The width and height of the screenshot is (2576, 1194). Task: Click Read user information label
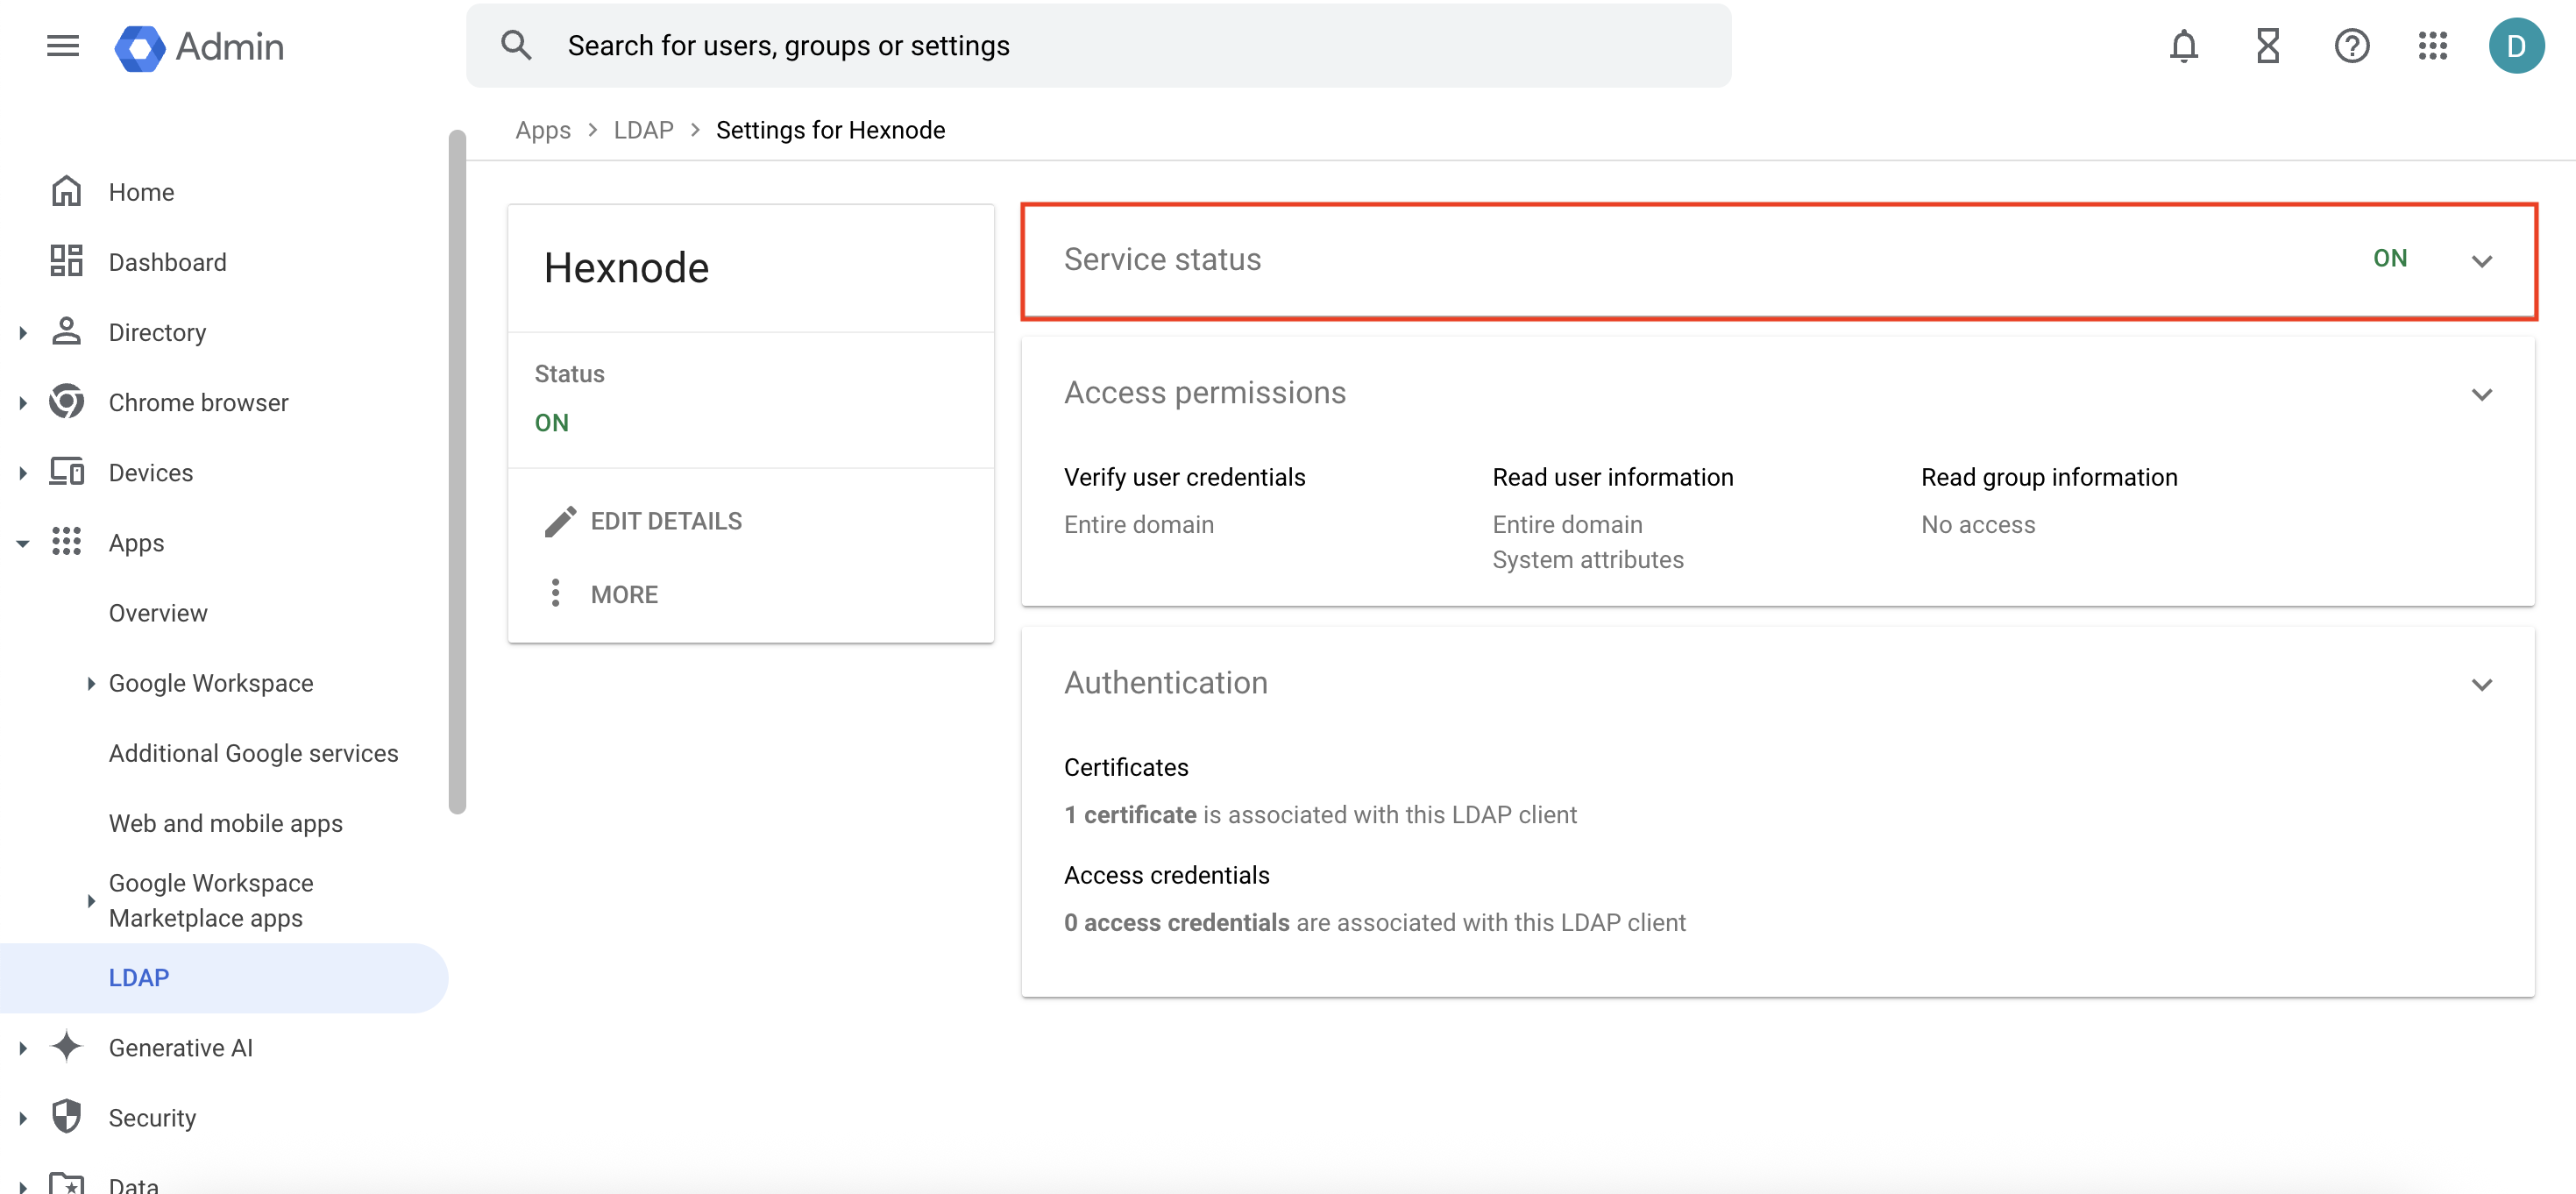1612,477
